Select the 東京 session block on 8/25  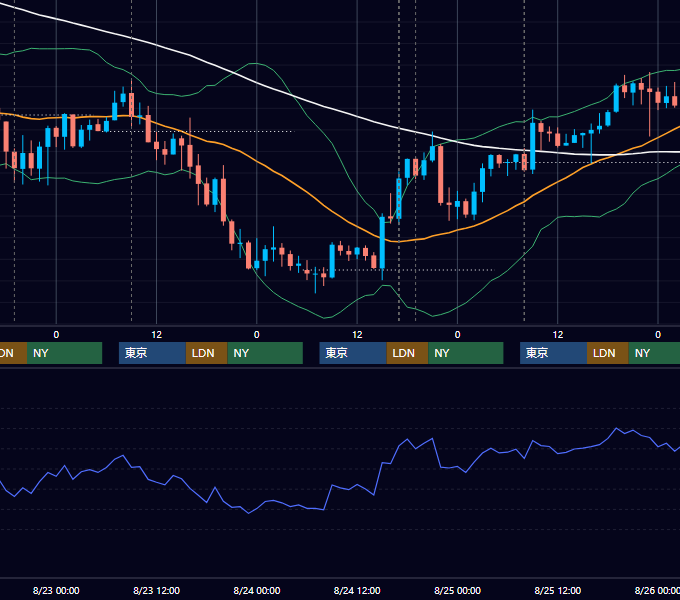click(x=553, y=353)
